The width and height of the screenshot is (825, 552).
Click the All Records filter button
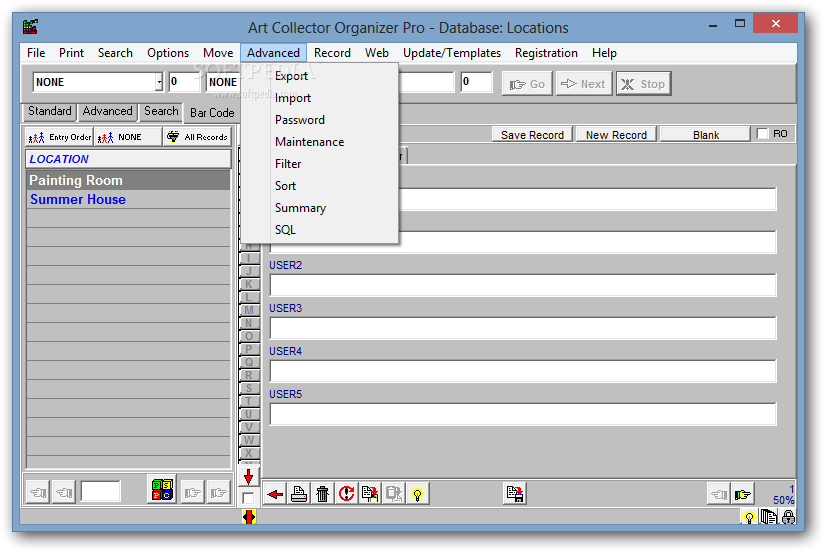pos(197,137)
